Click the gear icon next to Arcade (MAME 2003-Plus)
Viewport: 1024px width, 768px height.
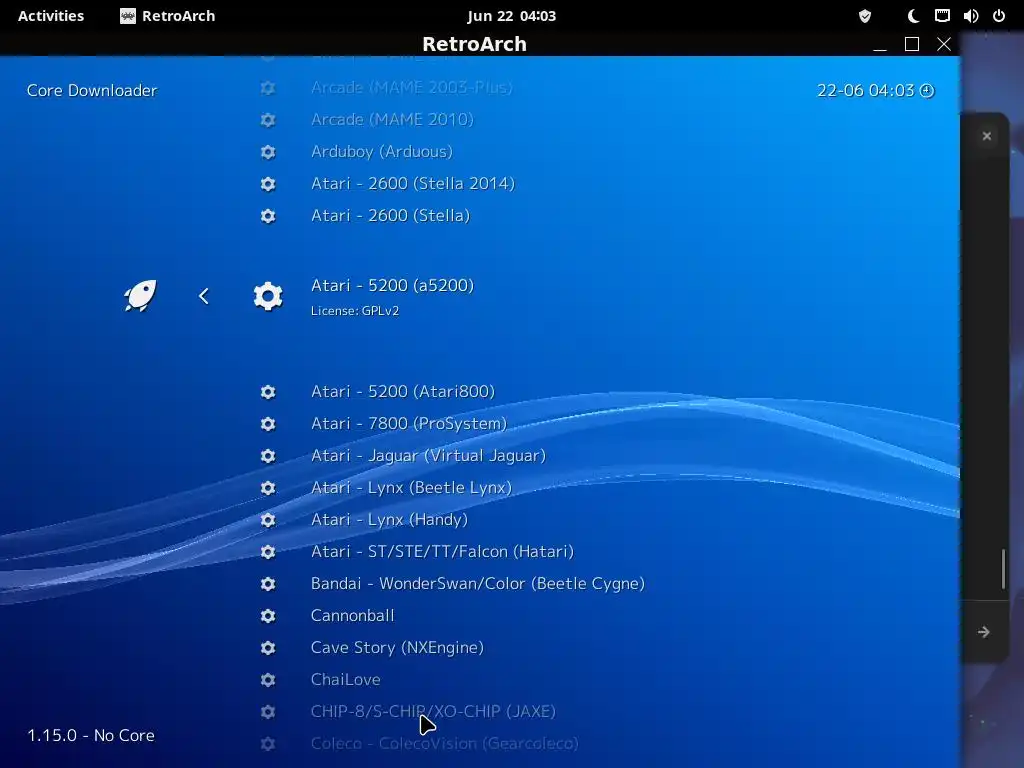[268, 88]
